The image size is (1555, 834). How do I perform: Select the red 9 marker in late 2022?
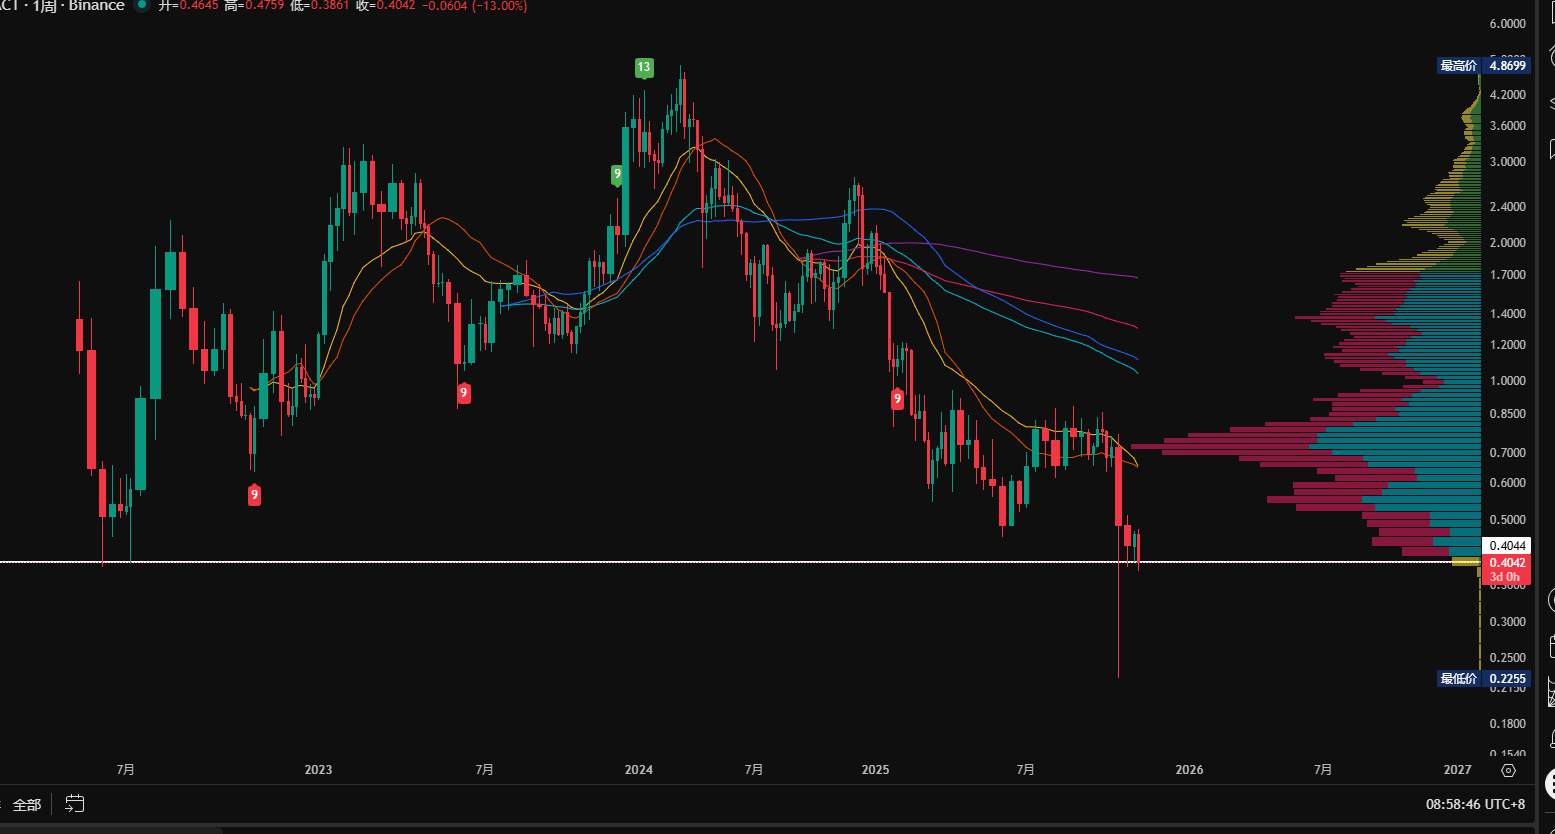tap(255, 494)
